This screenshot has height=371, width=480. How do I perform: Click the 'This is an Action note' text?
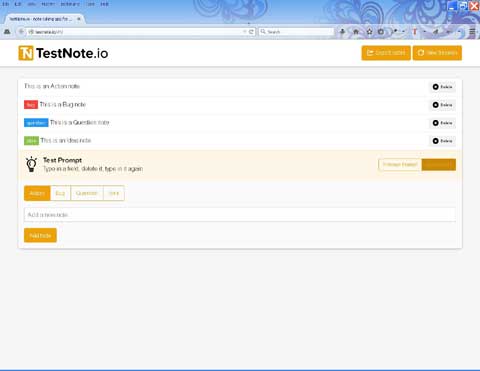coord(52,86)
